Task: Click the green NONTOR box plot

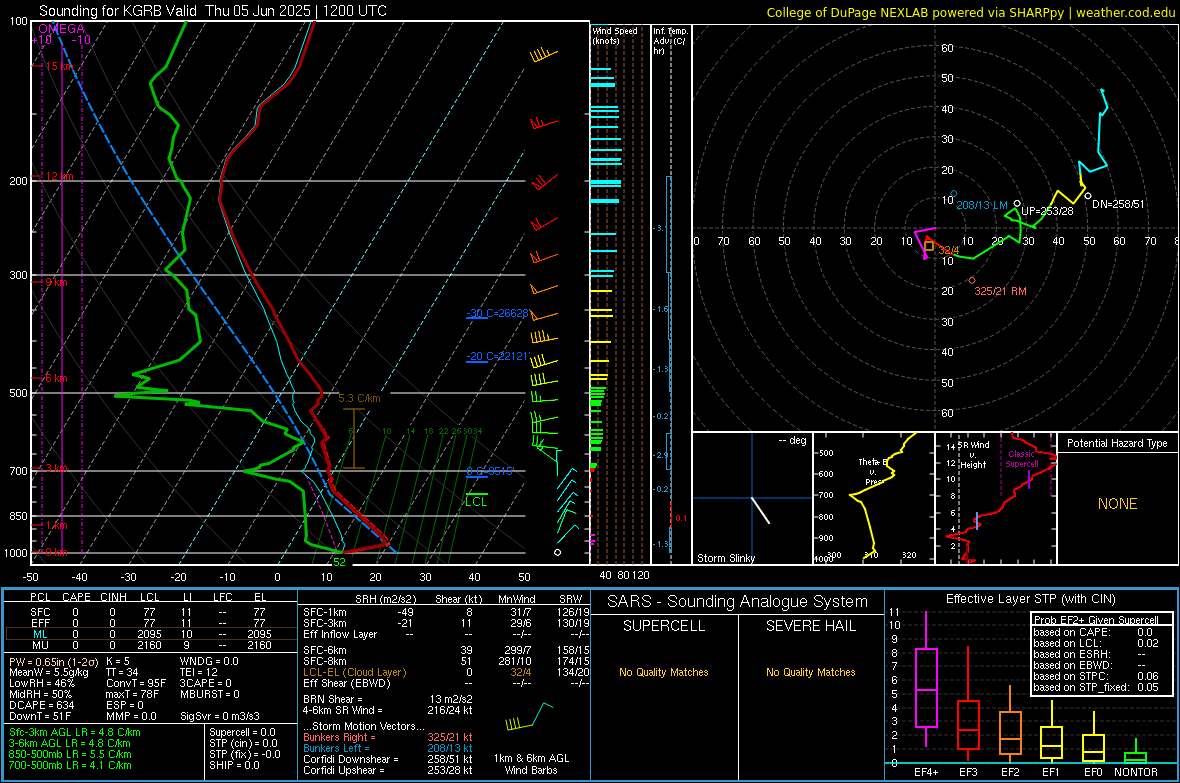Action: pyautogui.click(x=1136, y=753)
